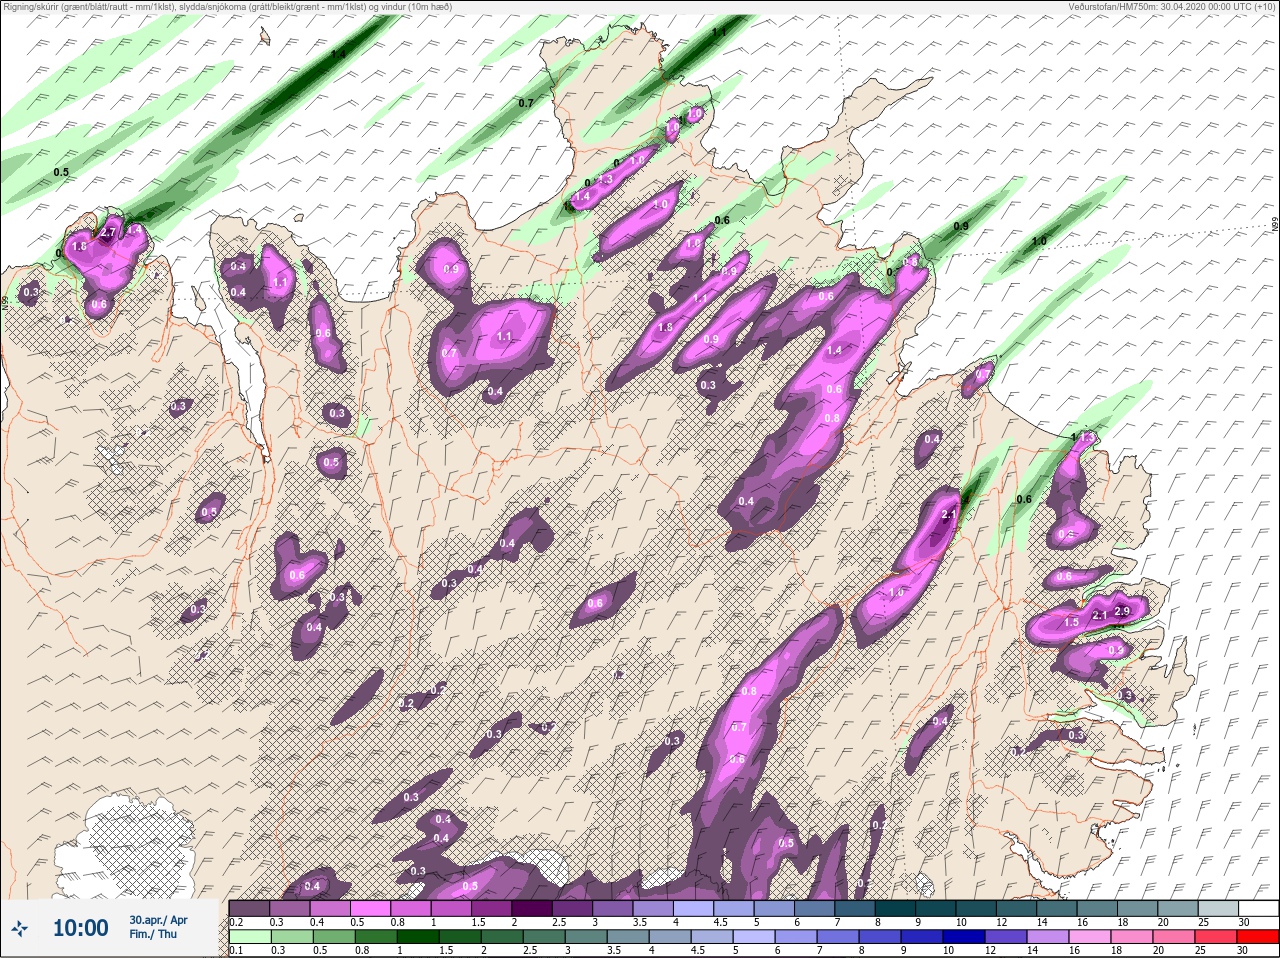Viewport: 1280px width, 958px height.
Task: Click the bottom-row legend swatch starting at 16
Action: coord(1090,937)
